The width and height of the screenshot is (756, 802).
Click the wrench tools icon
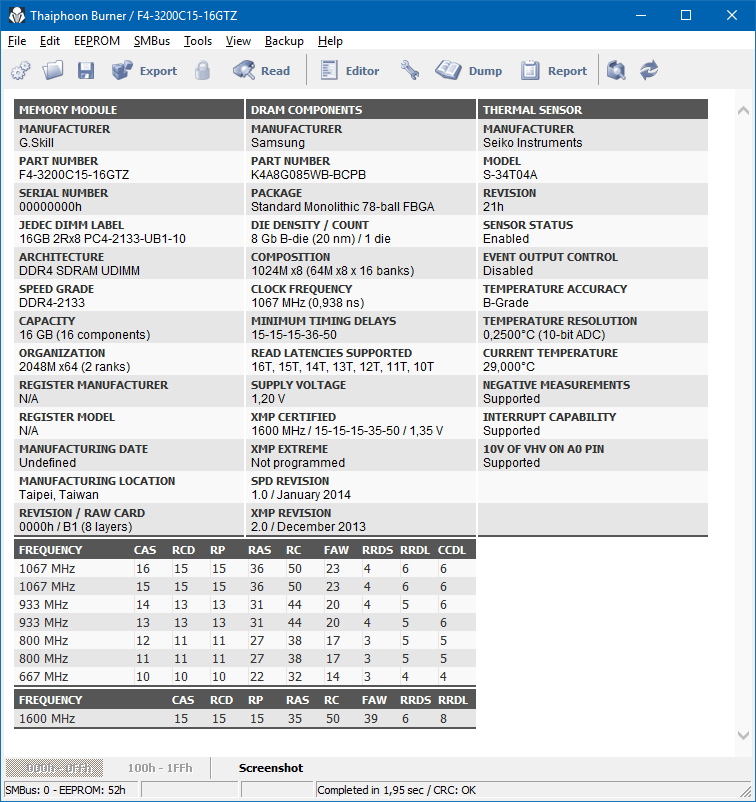tap(410, 71)
